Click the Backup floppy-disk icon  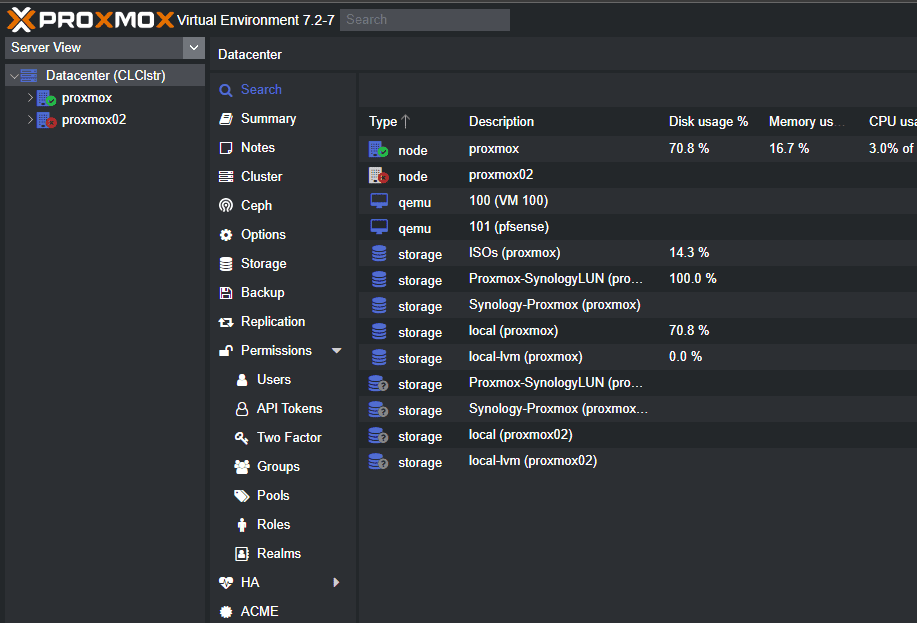point(226,293)
